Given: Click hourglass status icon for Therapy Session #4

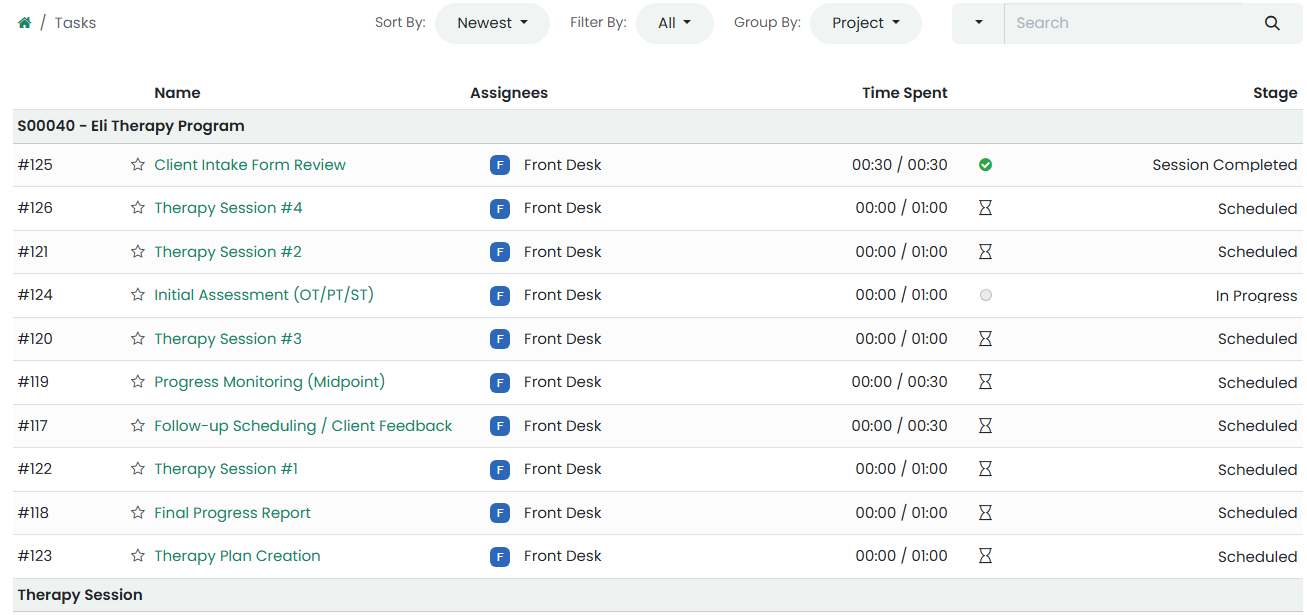Looking at the screenshot, I should (985, 208).
